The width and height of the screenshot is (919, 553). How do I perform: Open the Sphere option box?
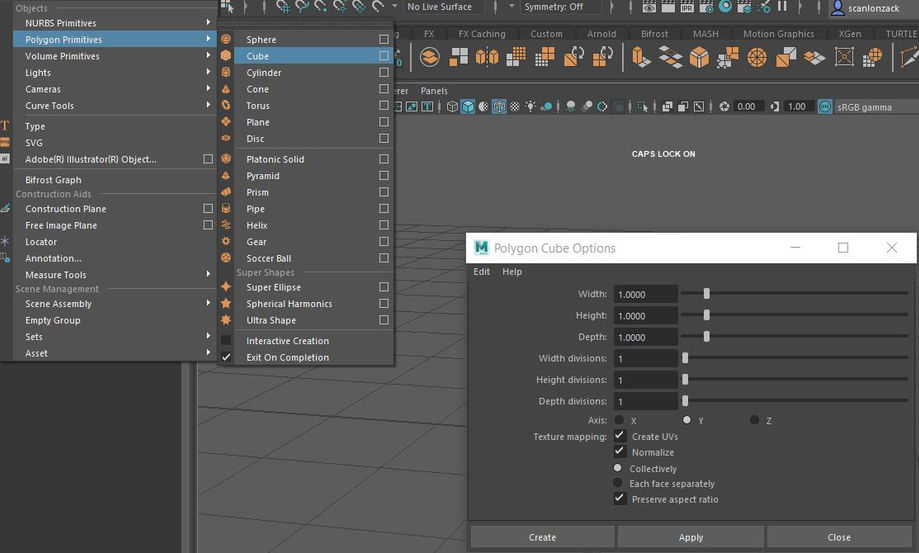coord(384,39)
